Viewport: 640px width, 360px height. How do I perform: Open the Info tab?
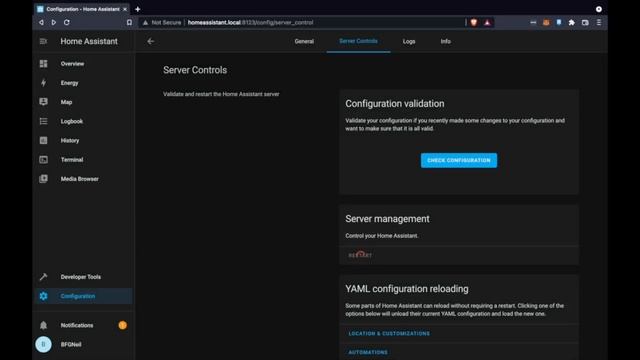point(445,41)
